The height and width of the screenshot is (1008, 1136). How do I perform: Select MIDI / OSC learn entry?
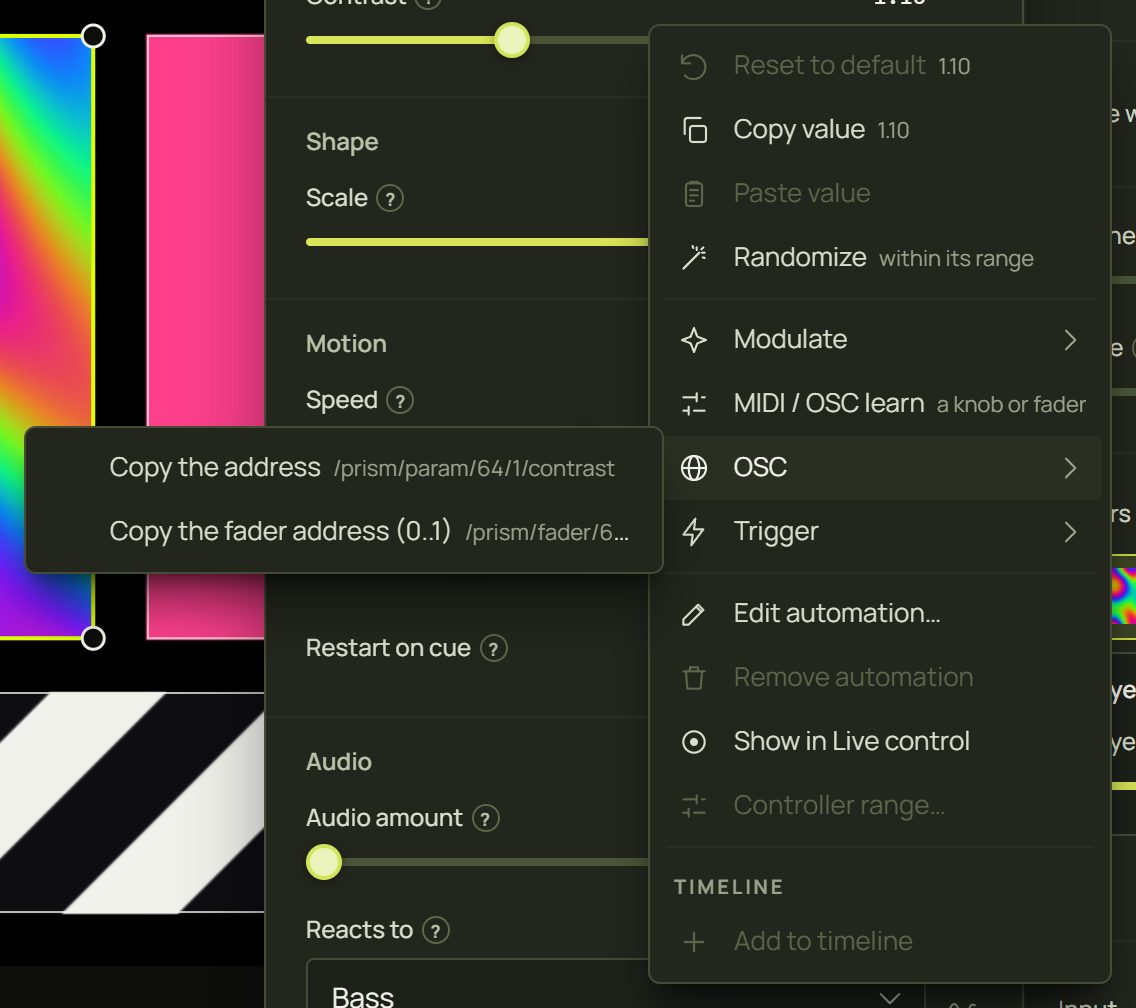click(x=880, y=404)
